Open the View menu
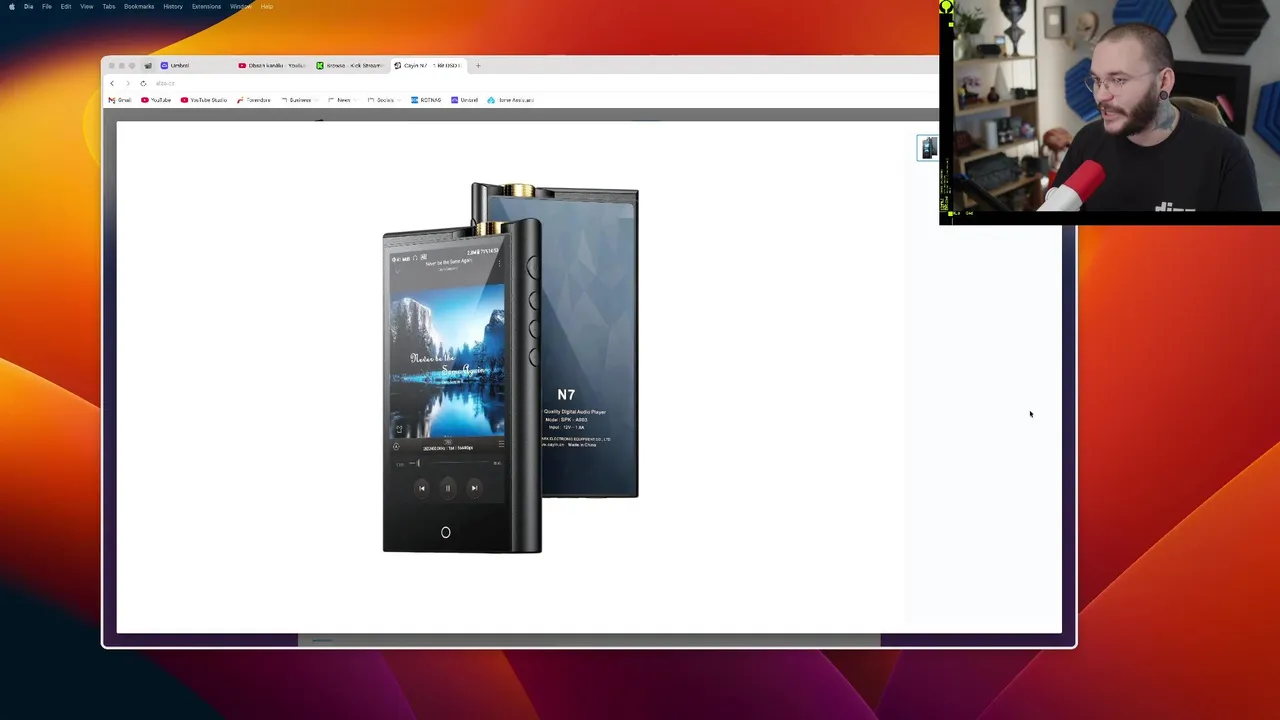 (87, 6)
